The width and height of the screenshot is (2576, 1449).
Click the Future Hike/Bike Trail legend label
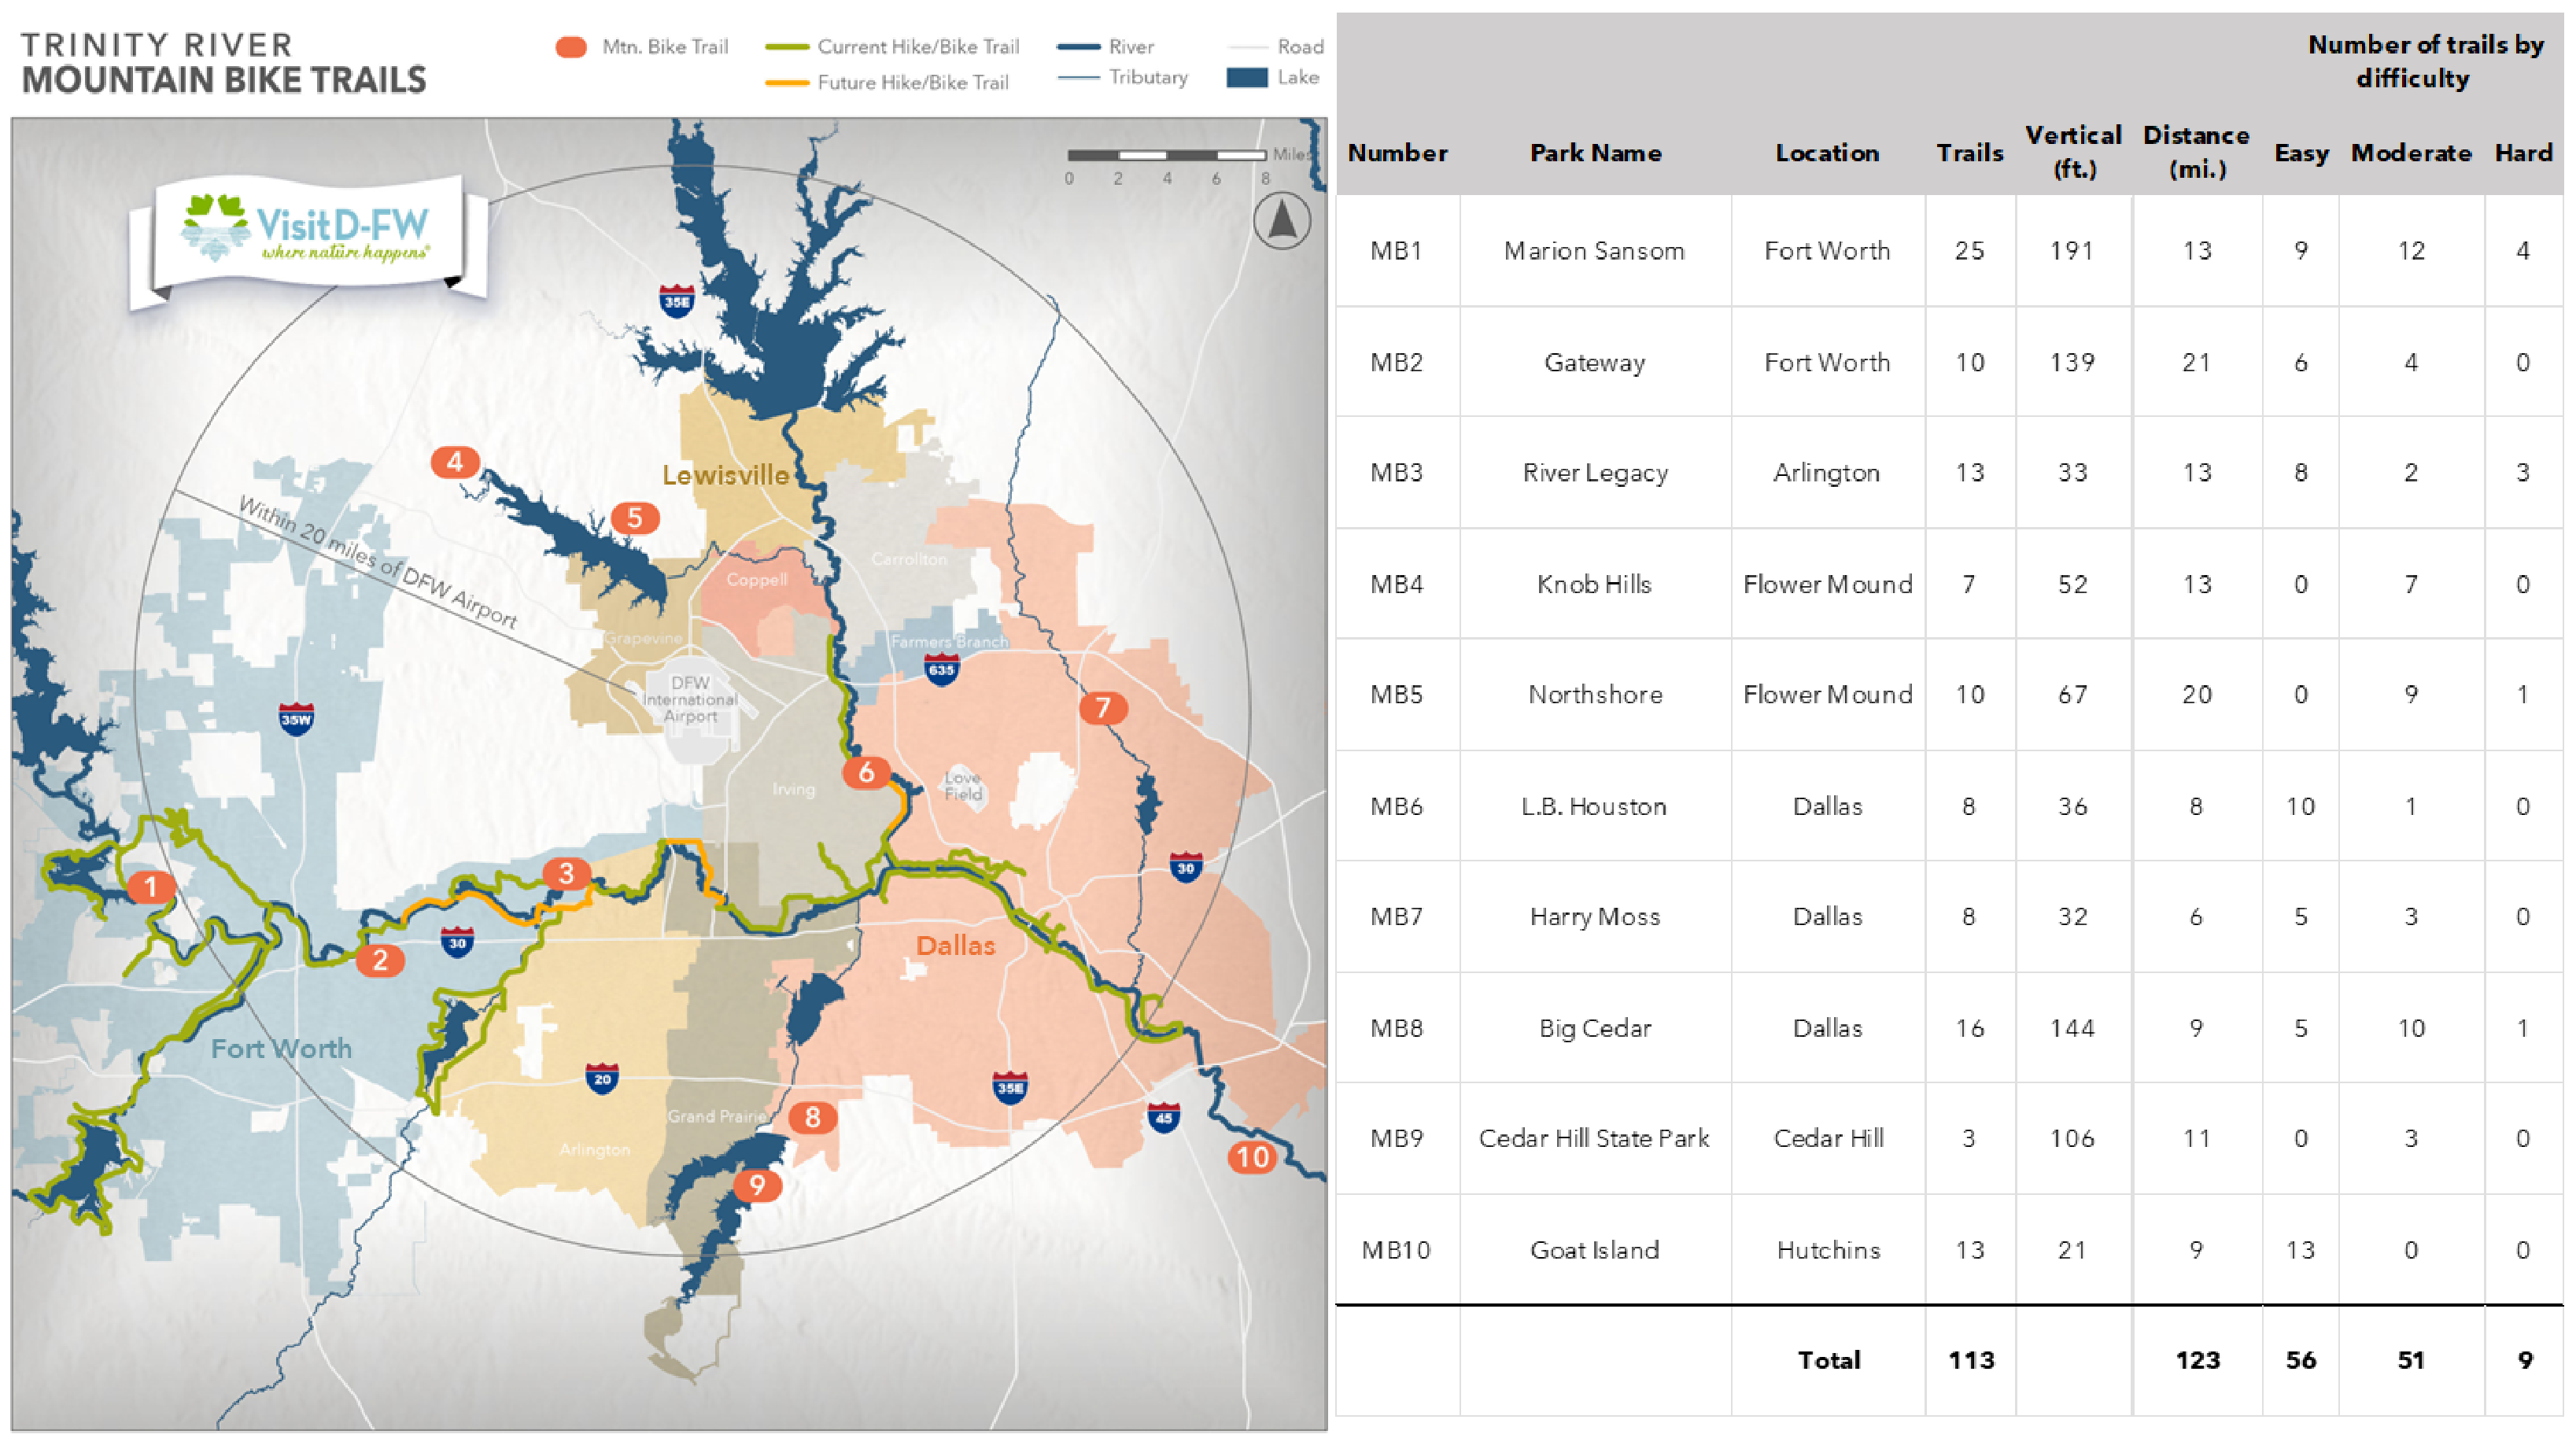click(913, 83)
